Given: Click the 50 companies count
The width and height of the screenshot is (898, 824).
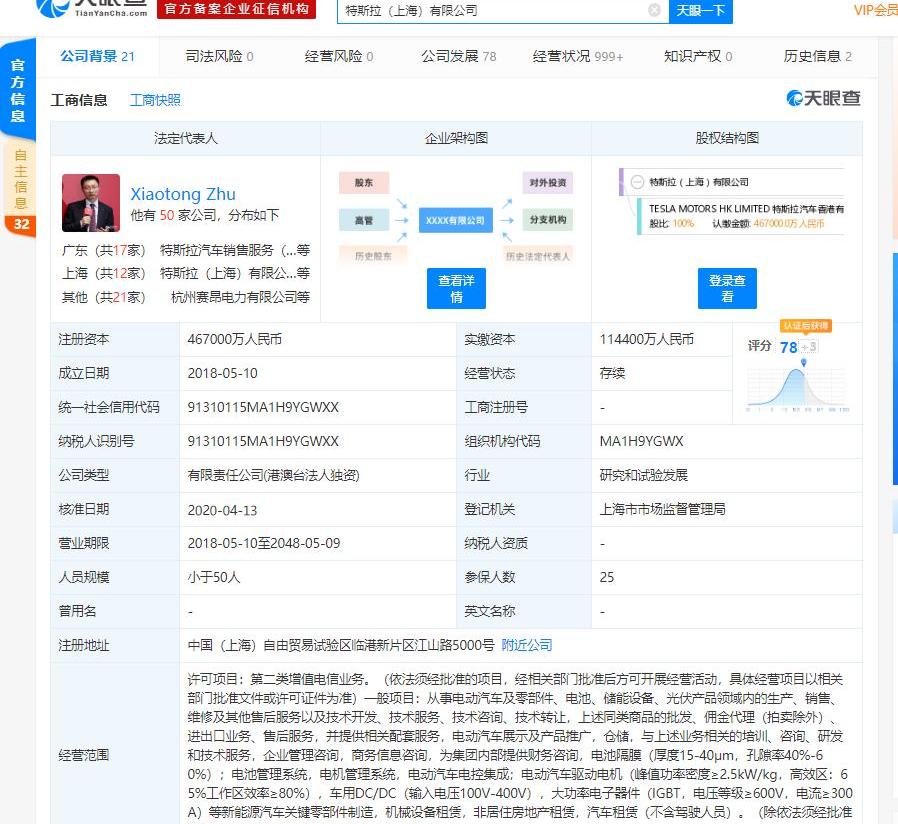Looking at the screenshot, I should (167, 215).
